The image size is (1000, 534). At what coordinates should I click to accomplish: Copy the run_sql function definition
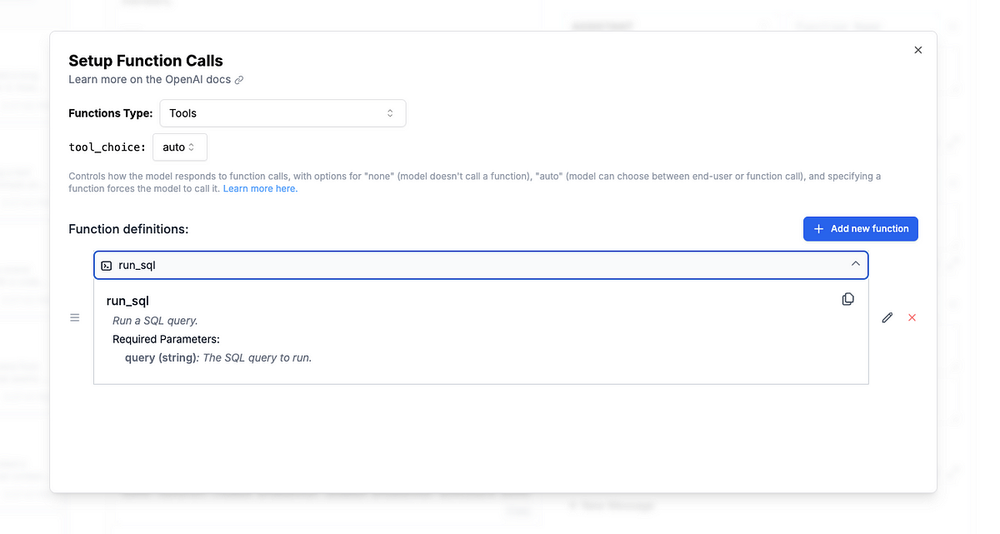[848, 299]
